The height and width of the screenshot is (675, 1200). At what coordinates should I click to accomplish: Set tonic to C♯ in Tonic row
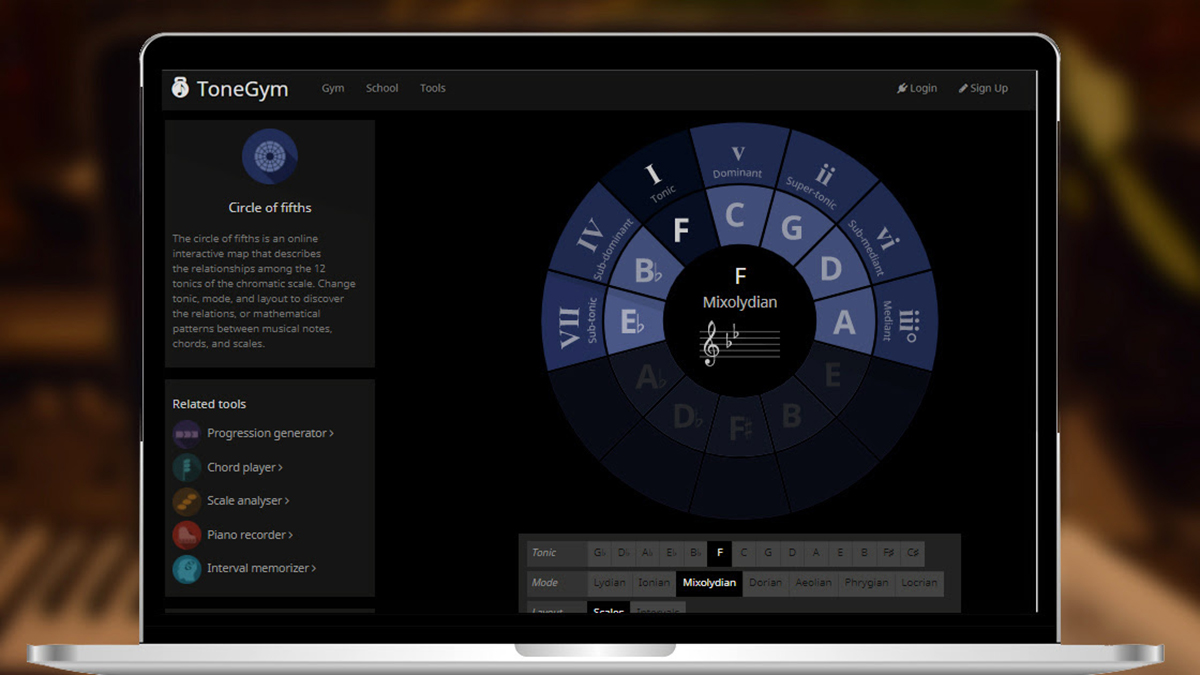point(912,552)
